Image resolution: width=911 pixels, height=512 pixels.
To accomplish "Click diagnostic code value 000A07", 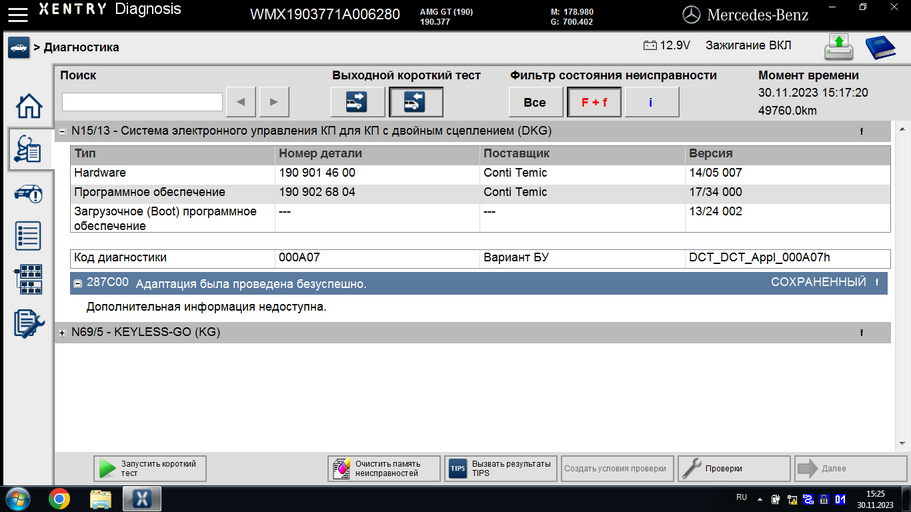I will [x=299, y=257].
